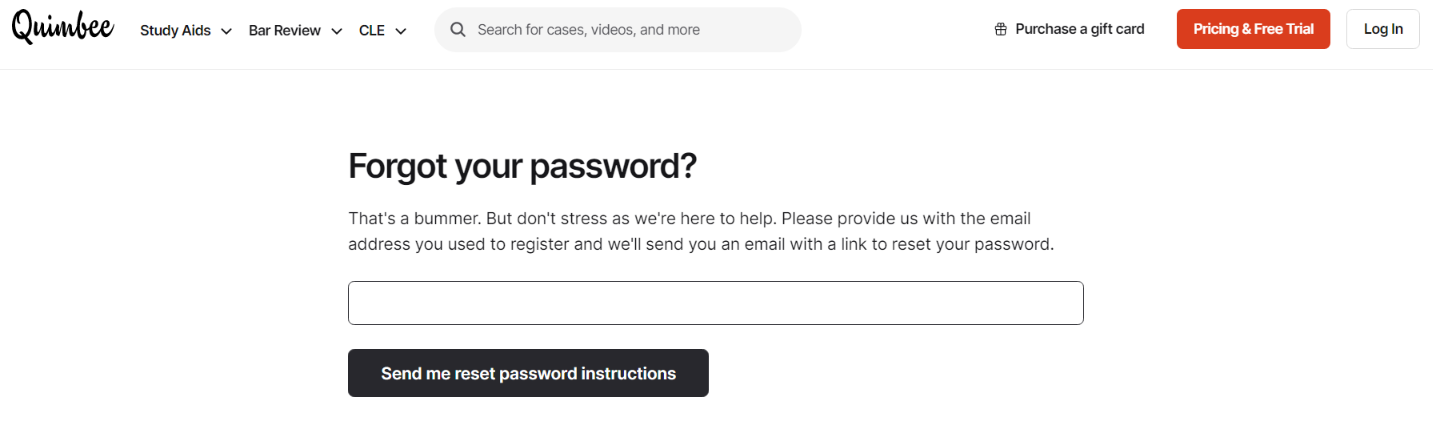Viewport: 1433px width, 443px height.
Task: Click the 'That's a bummer' text line
Action: tap(689, 218)
